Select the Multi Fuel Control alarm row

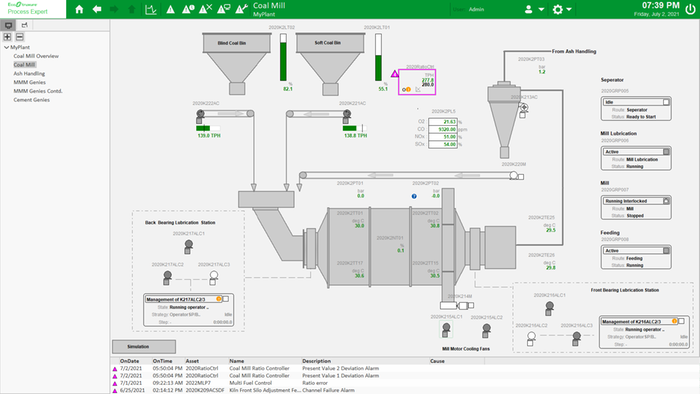point(405,383)
